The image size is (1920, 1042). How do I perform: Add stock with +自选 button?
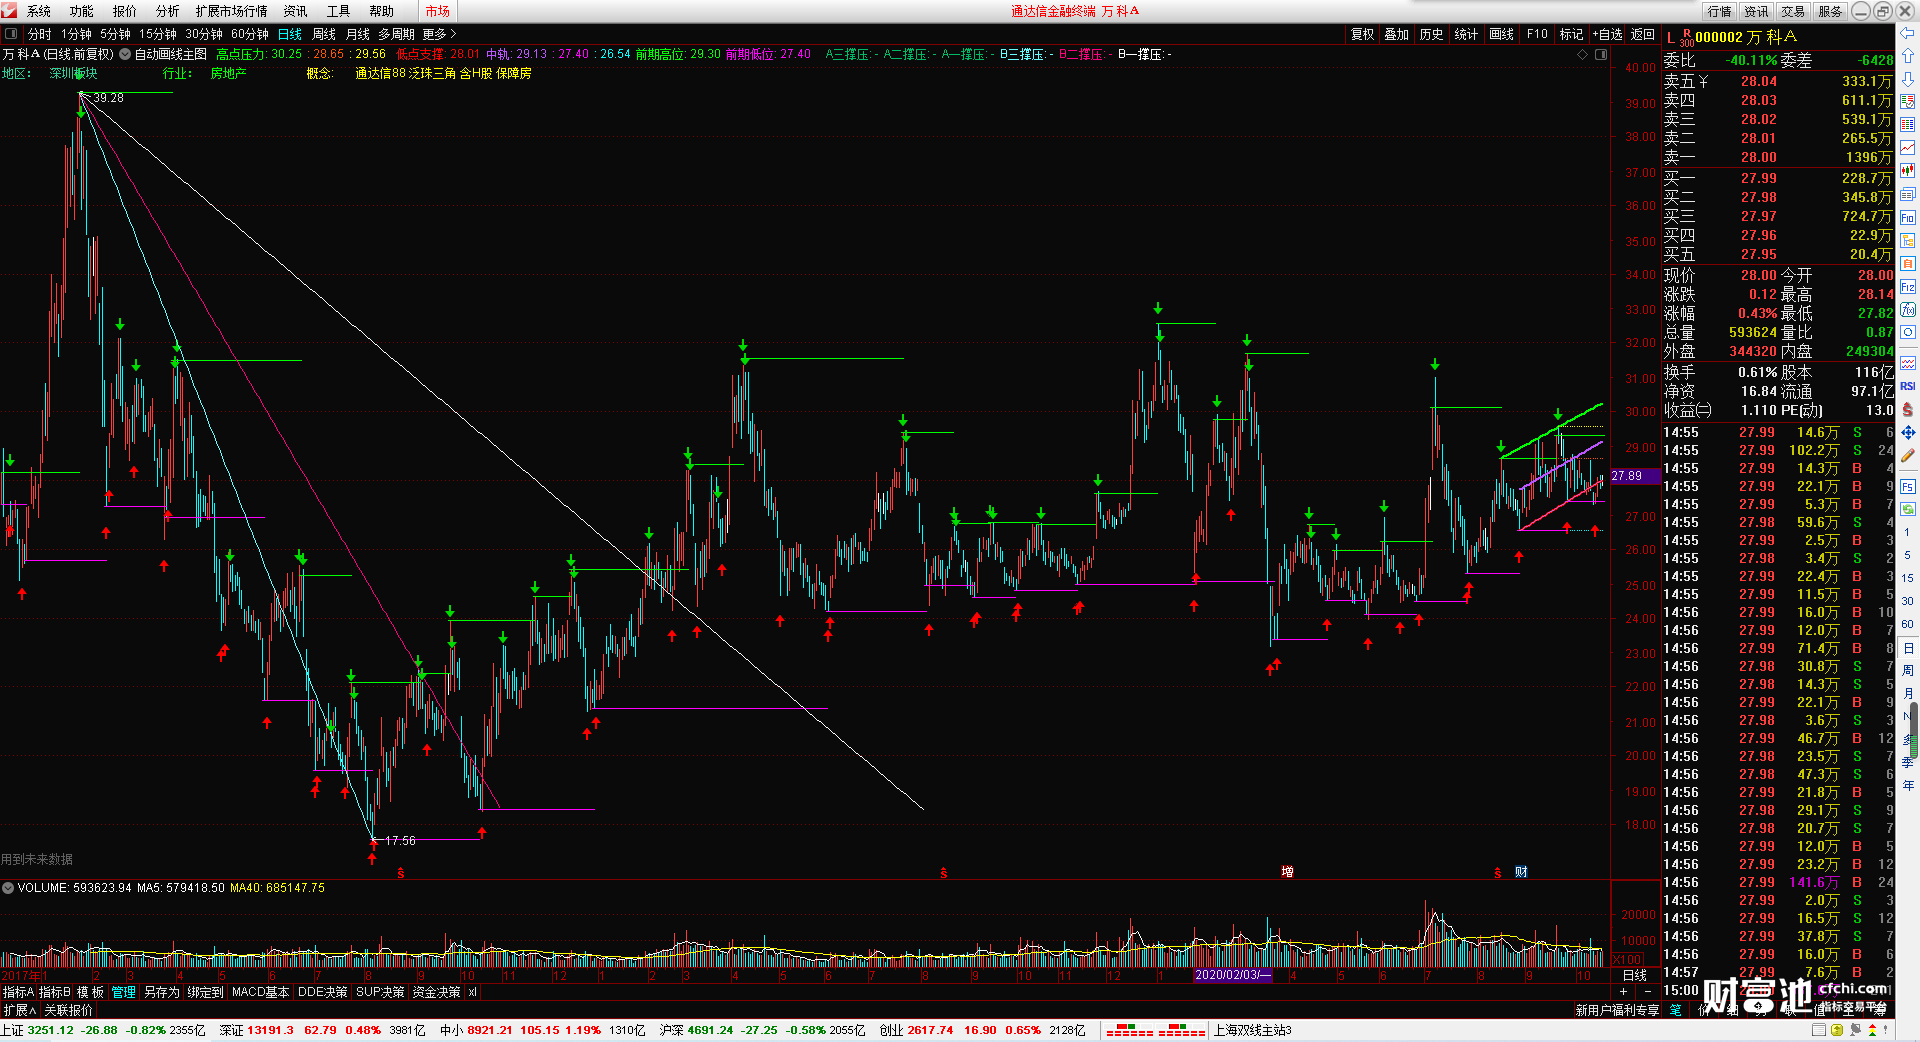tap(1607, 34)
